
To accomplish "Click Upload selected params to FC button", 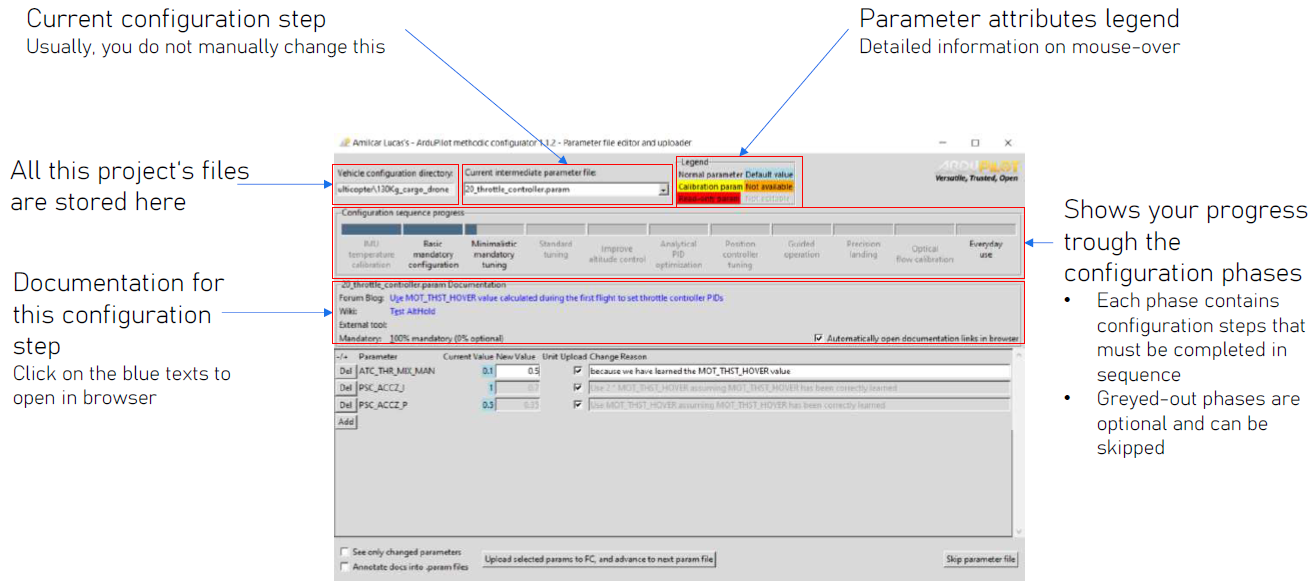I will (x=599, y=559).
